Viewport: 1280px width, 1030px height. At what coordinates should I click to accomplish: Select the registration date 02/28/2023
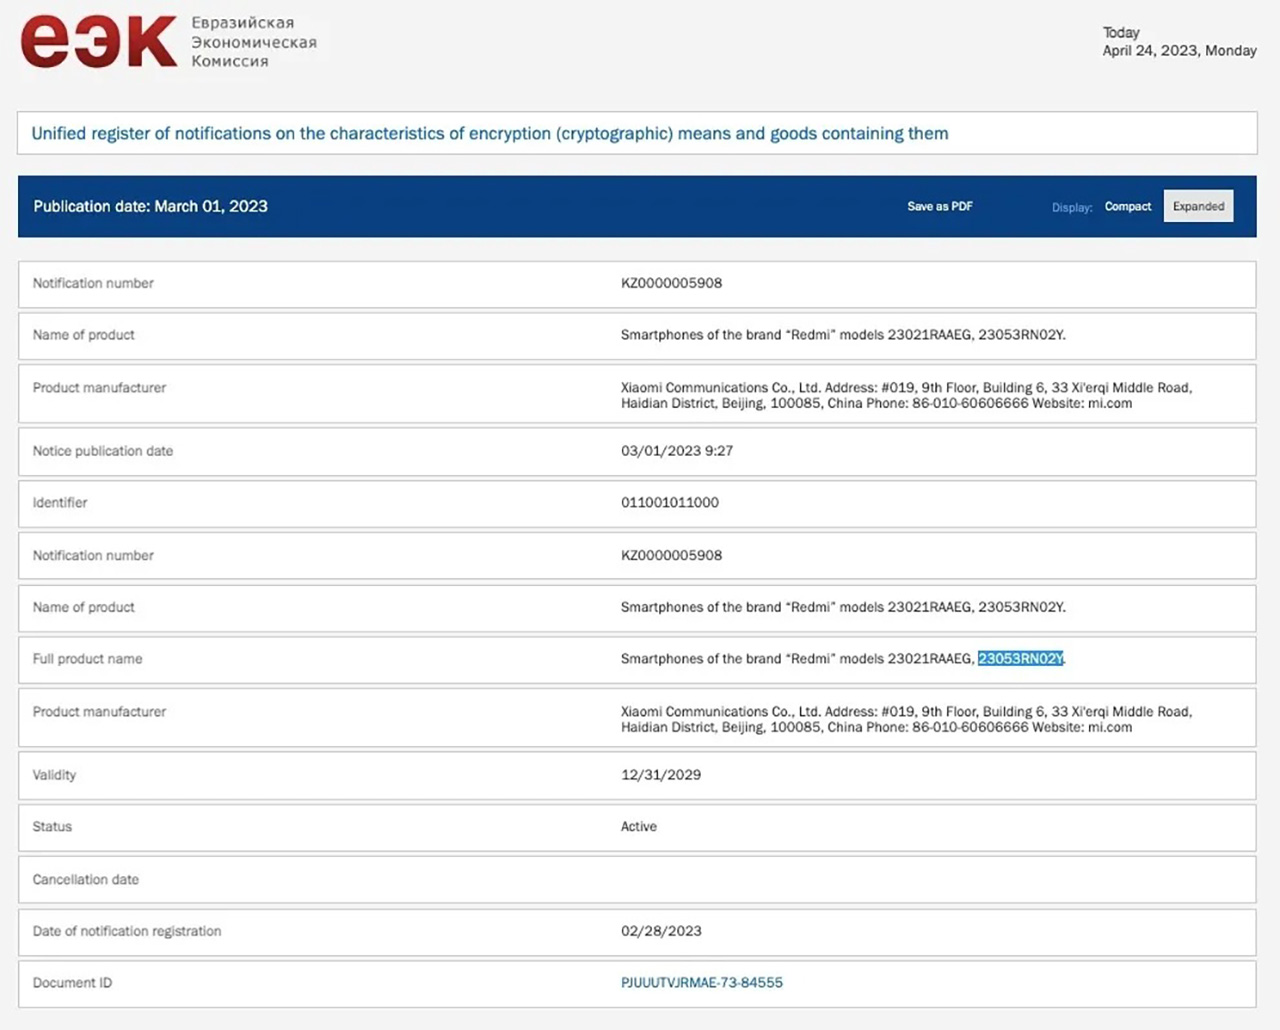coord(661,931)
